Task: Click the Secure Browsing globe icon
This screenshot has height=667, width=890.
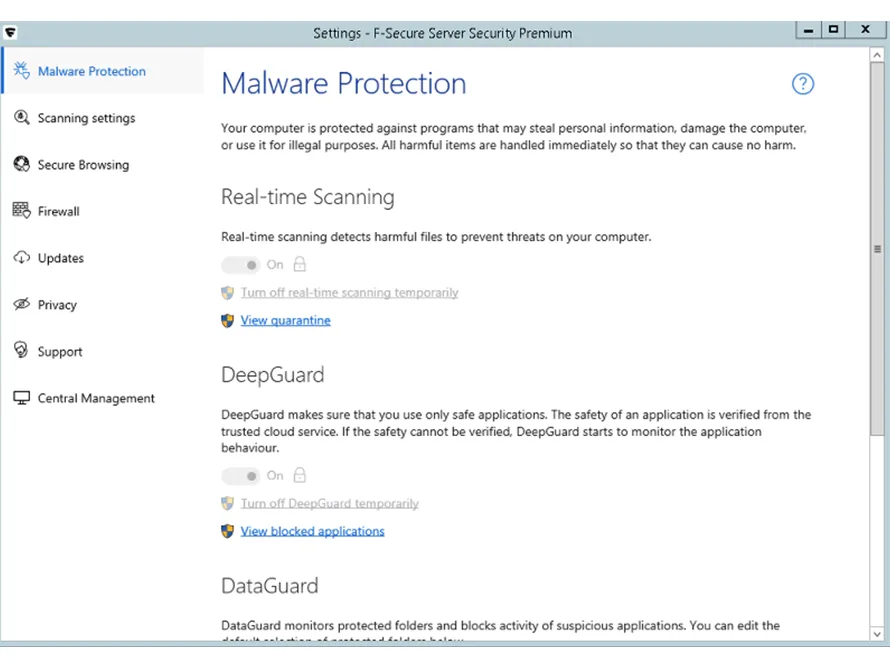Action: click(21, 165)
